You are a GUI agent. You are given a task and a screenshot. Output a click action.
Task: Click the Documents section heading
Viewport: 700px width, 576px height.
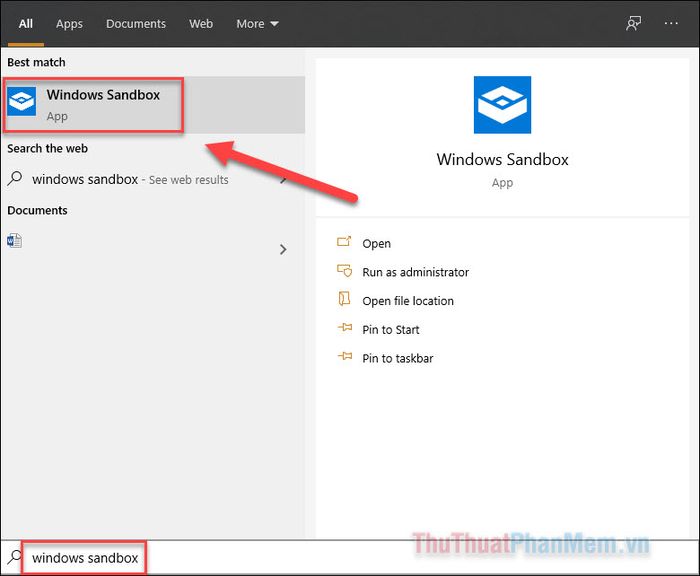click(38, 210)
